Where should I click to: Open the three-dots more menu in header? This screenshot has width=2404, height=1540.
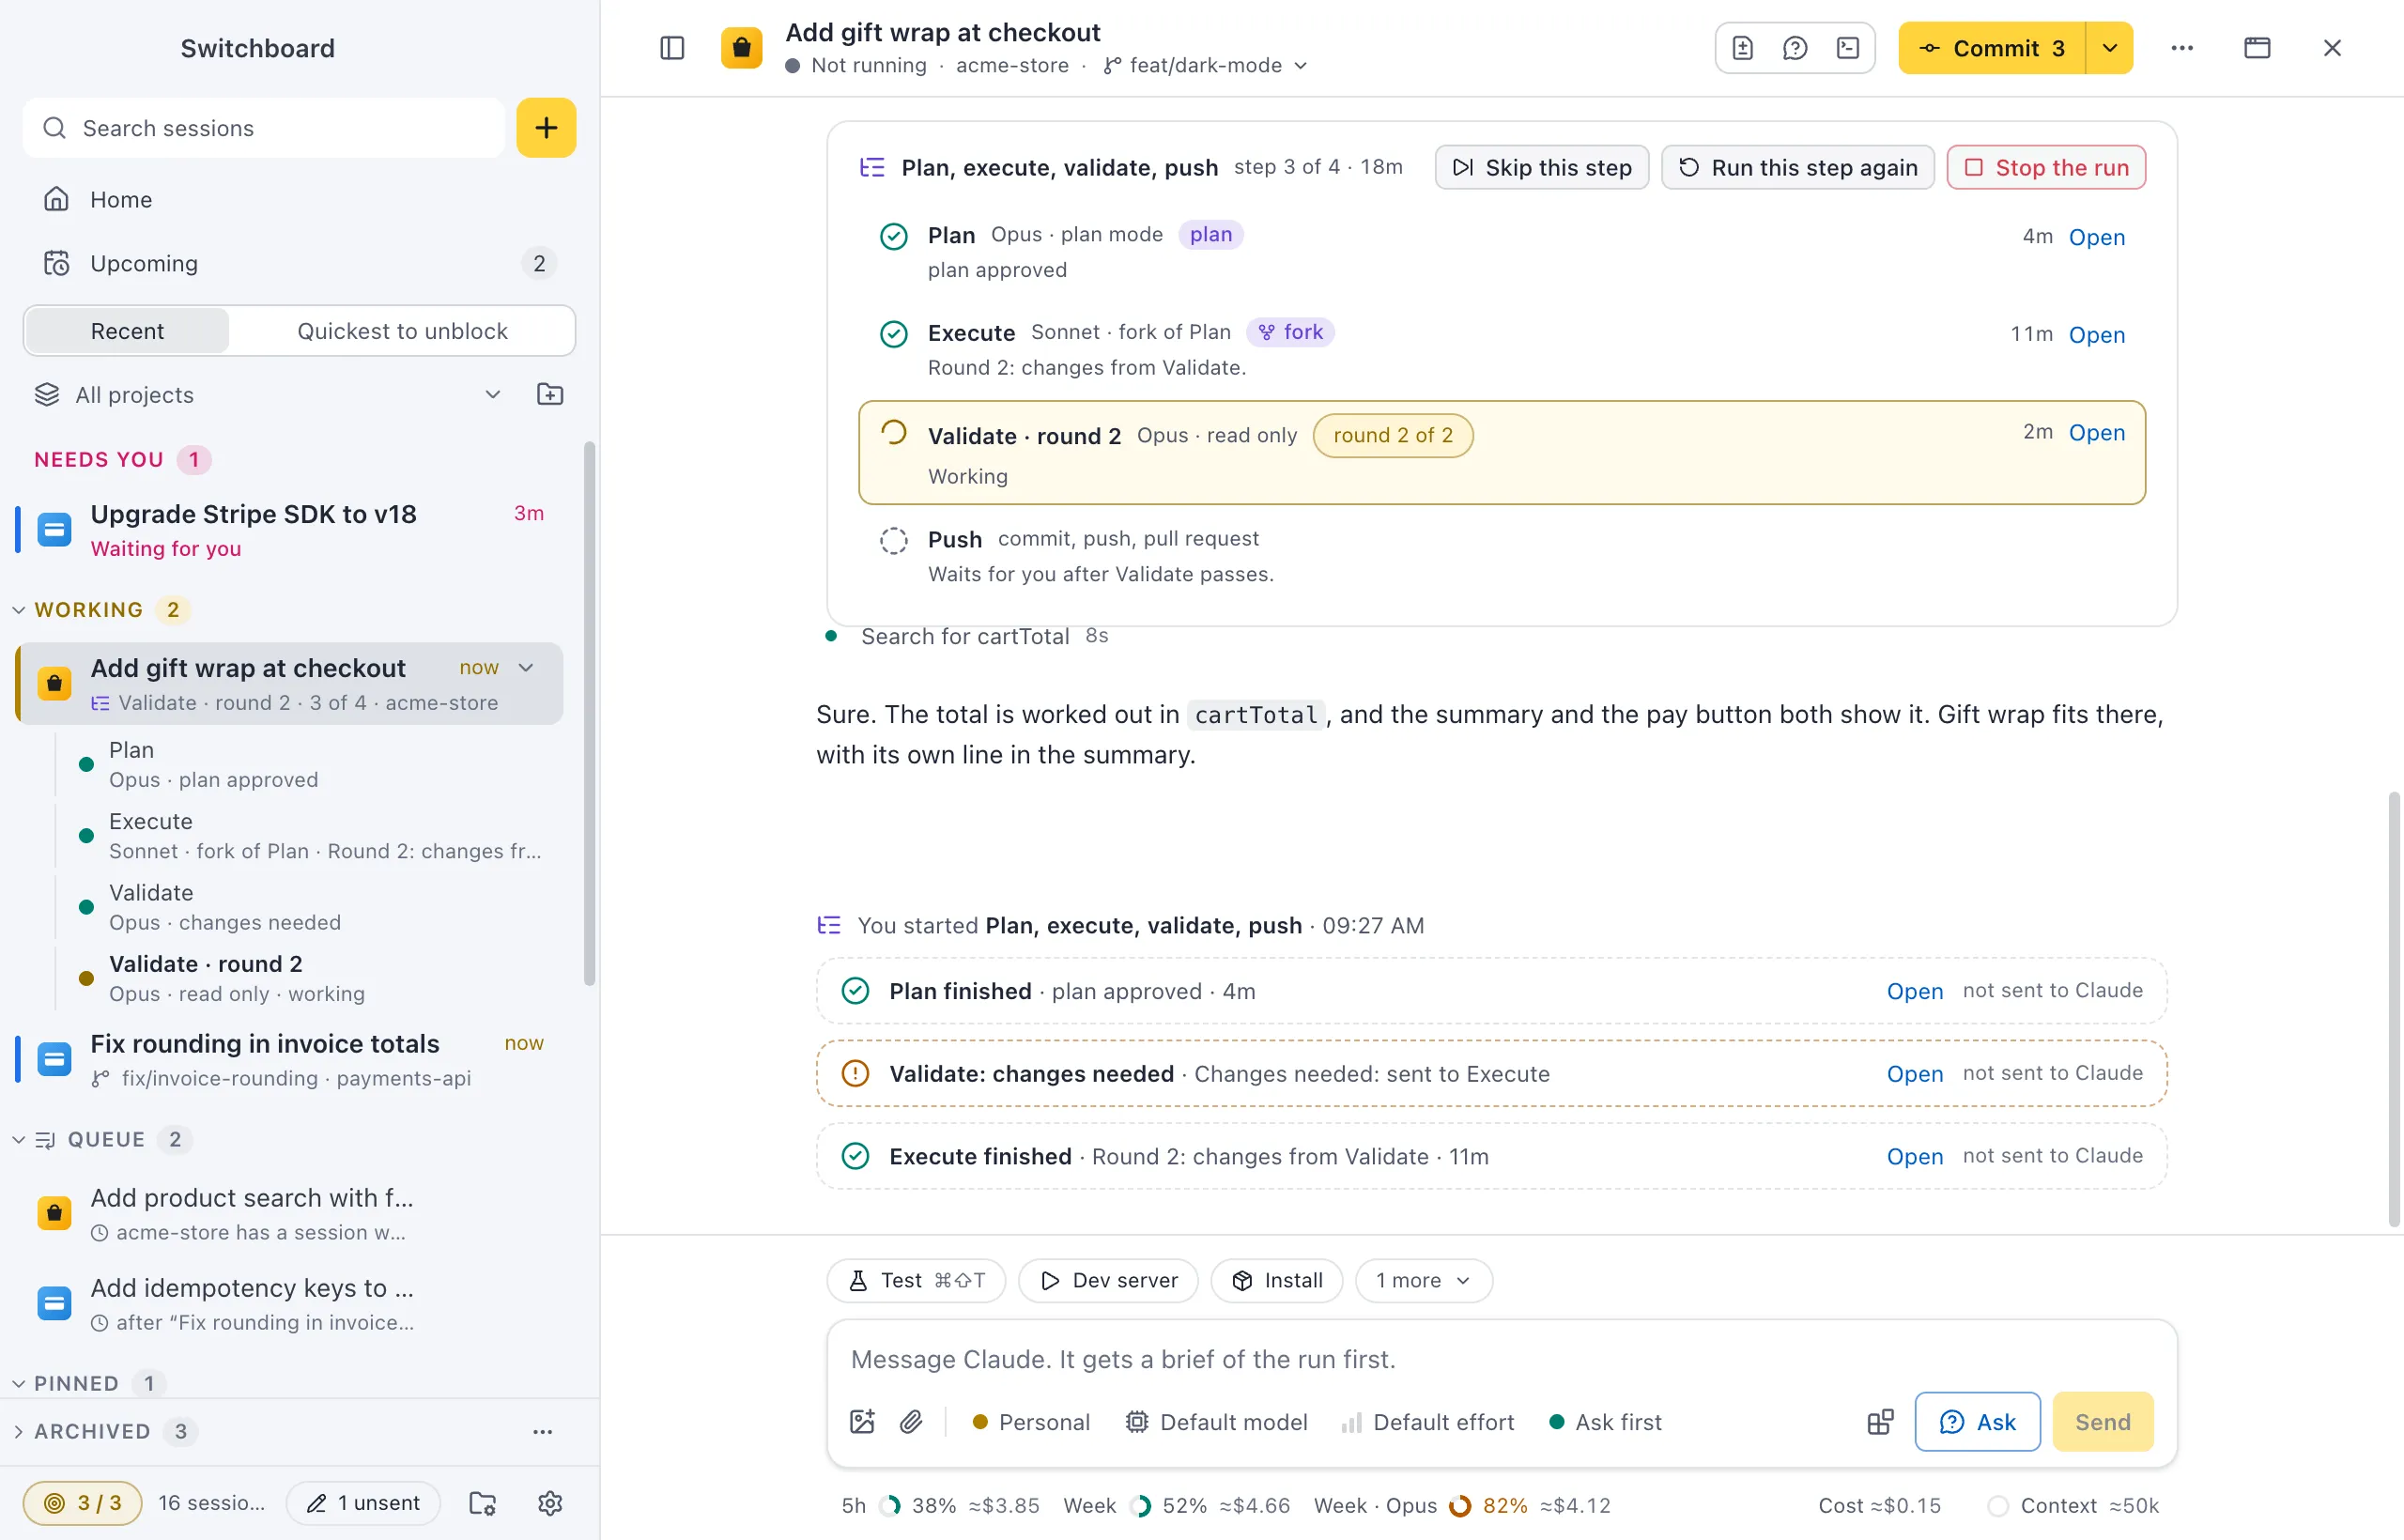coord(2182,48)
